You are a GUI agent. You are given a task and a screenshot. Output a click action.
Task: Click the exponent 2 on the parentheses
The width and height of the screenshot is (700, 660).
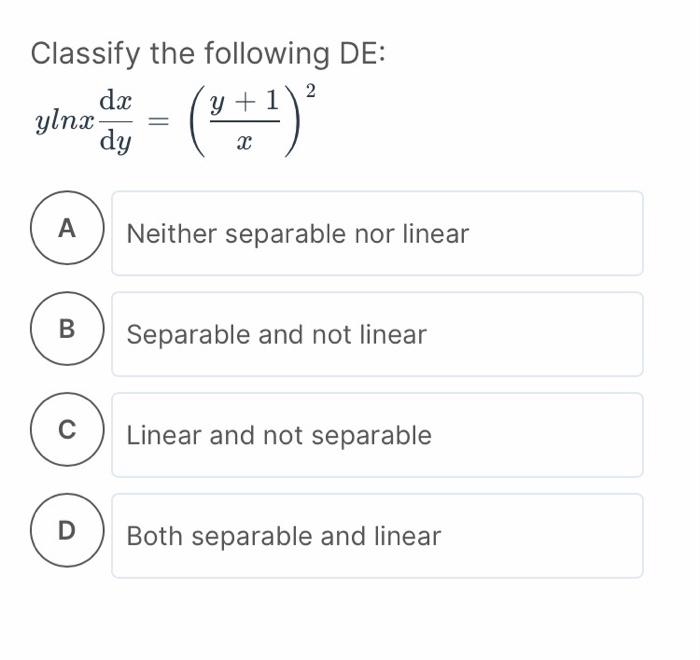pos(311,91)
